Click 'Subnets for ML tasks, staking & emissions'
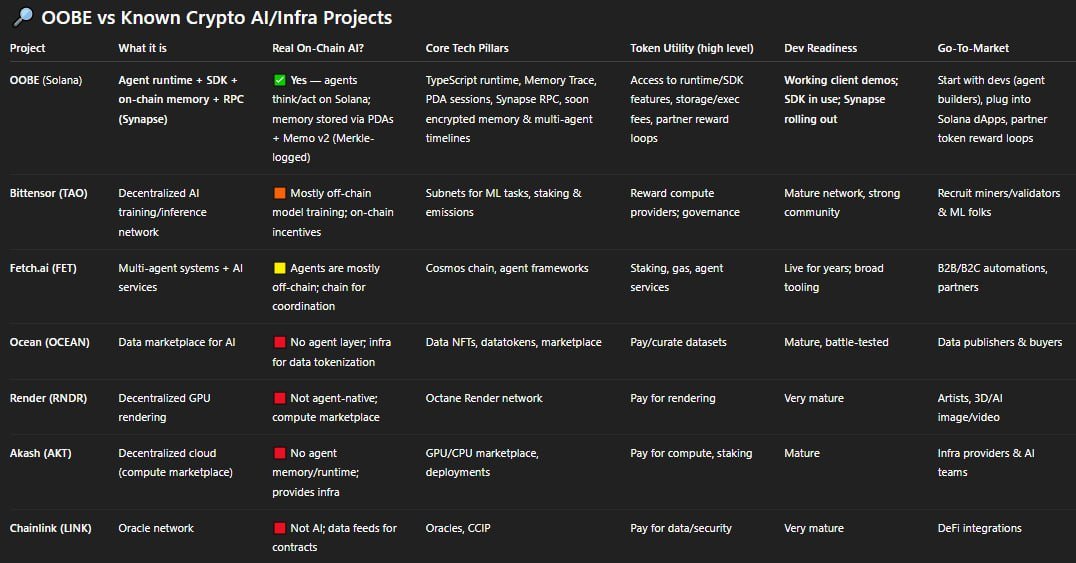This screenshot has width=1076, height=563. 504,203
